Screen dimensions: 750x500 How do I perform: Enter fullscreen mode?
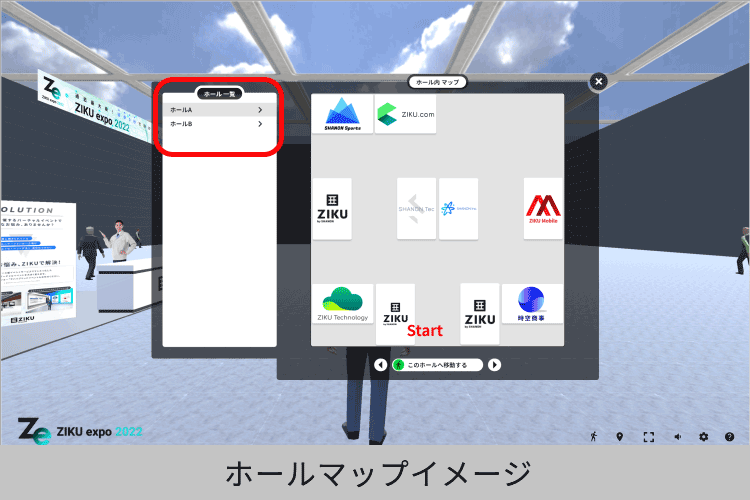[x=649, y=436]
